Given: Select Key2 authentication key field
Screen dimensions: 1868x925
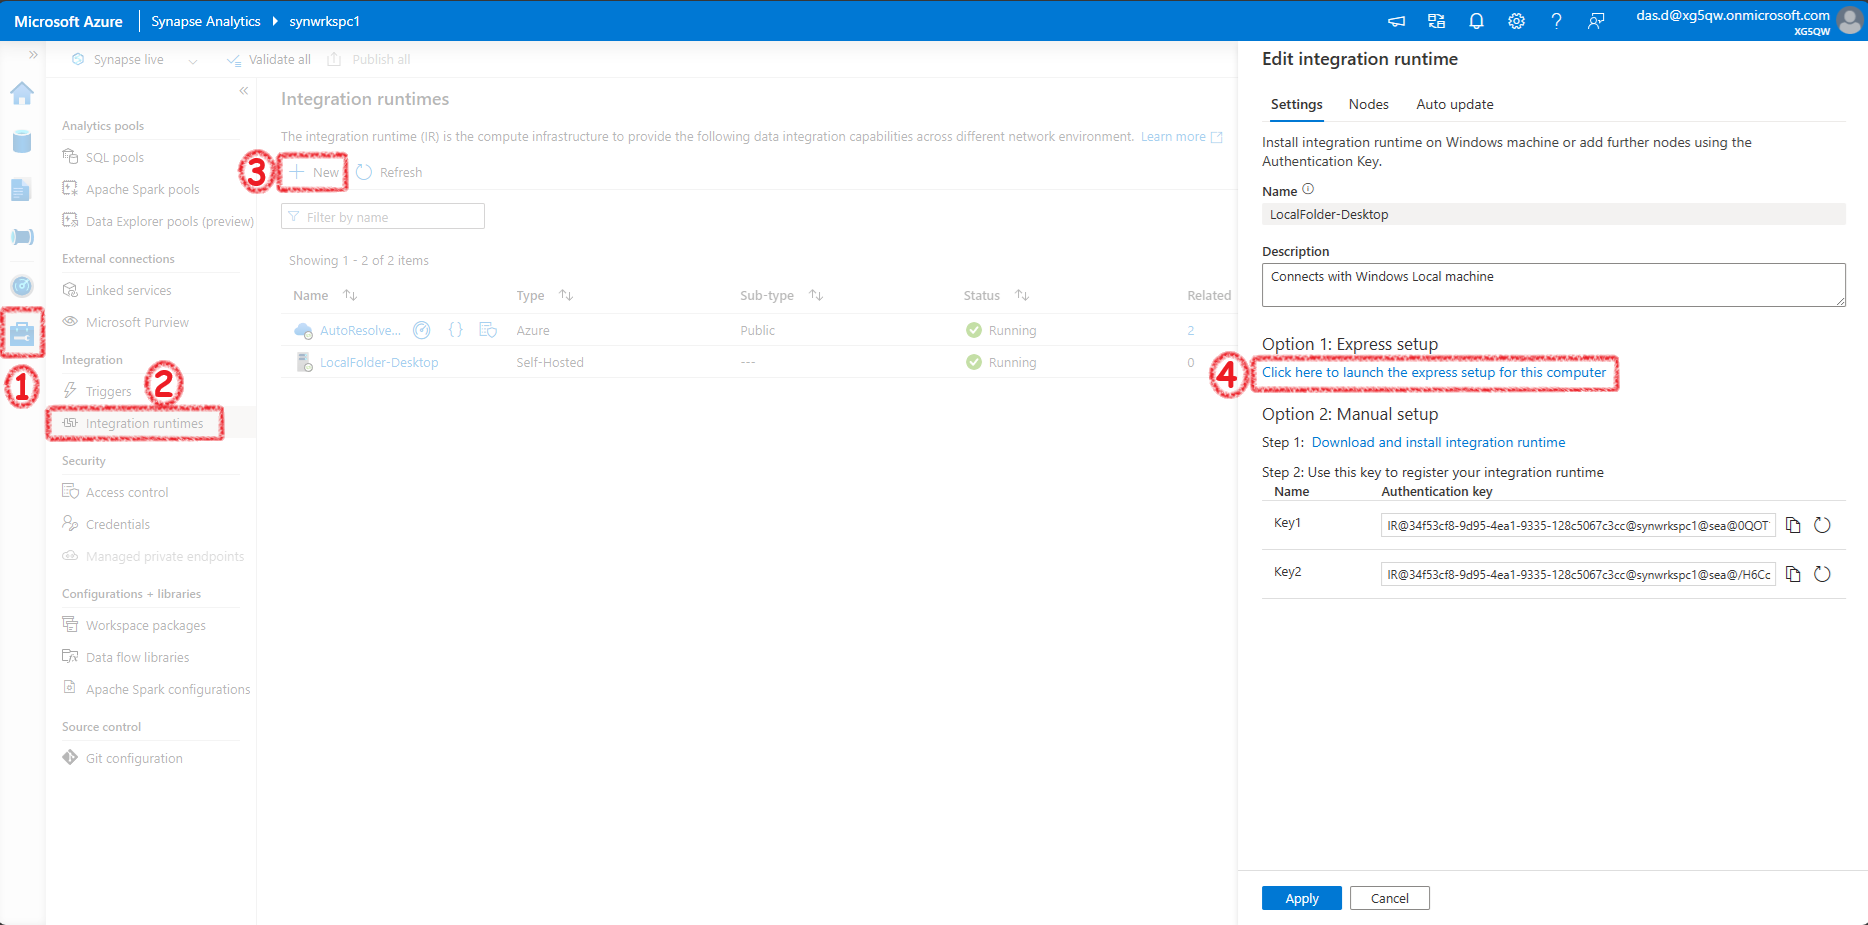Looking at the screenshot, I should pyautogui.click(x=1578, y=574).
